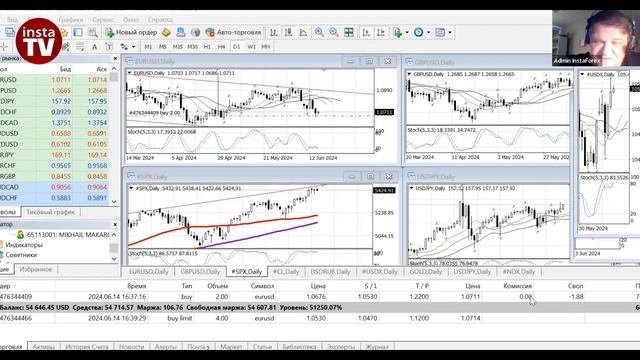Screen dimensions: 640x360
Task: Set timeframe to H1
Action: [207, 47]
